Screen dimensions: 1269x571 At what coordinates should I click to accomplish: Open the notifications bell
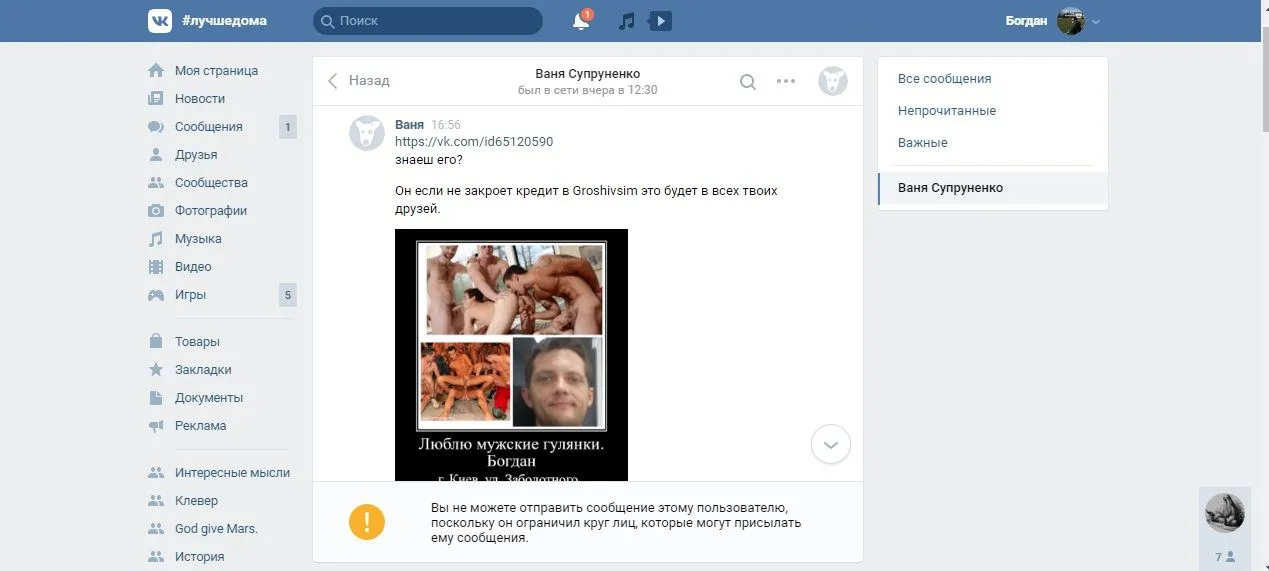coord(580,21)
